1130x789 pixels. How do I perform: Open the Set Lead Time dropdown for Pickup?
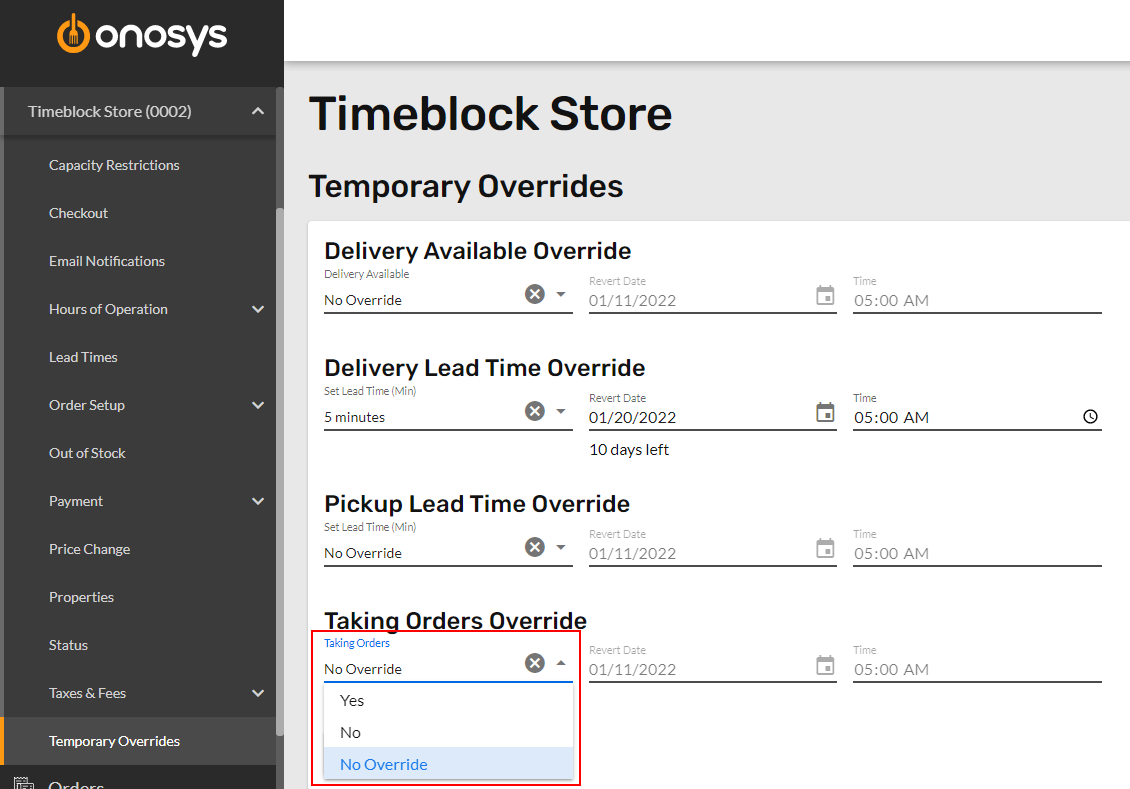560,547
